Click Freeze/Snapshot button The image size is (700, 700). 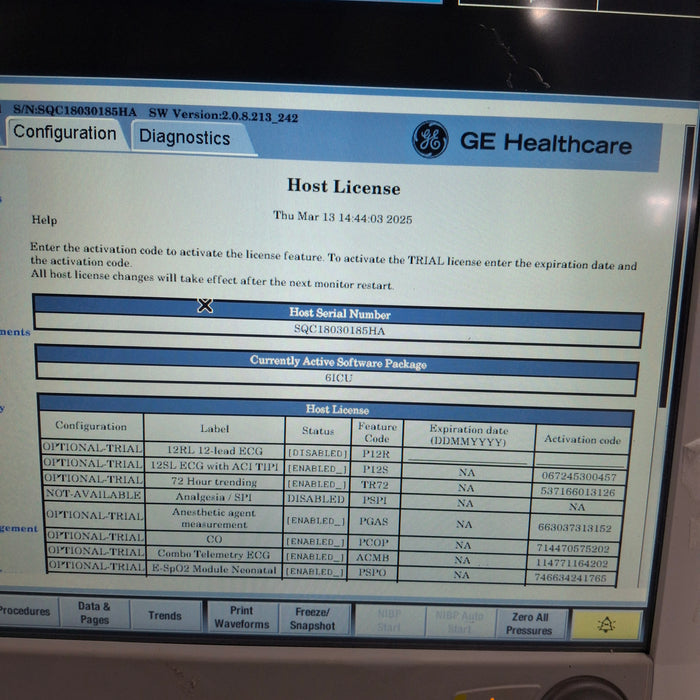pos(312,619)
